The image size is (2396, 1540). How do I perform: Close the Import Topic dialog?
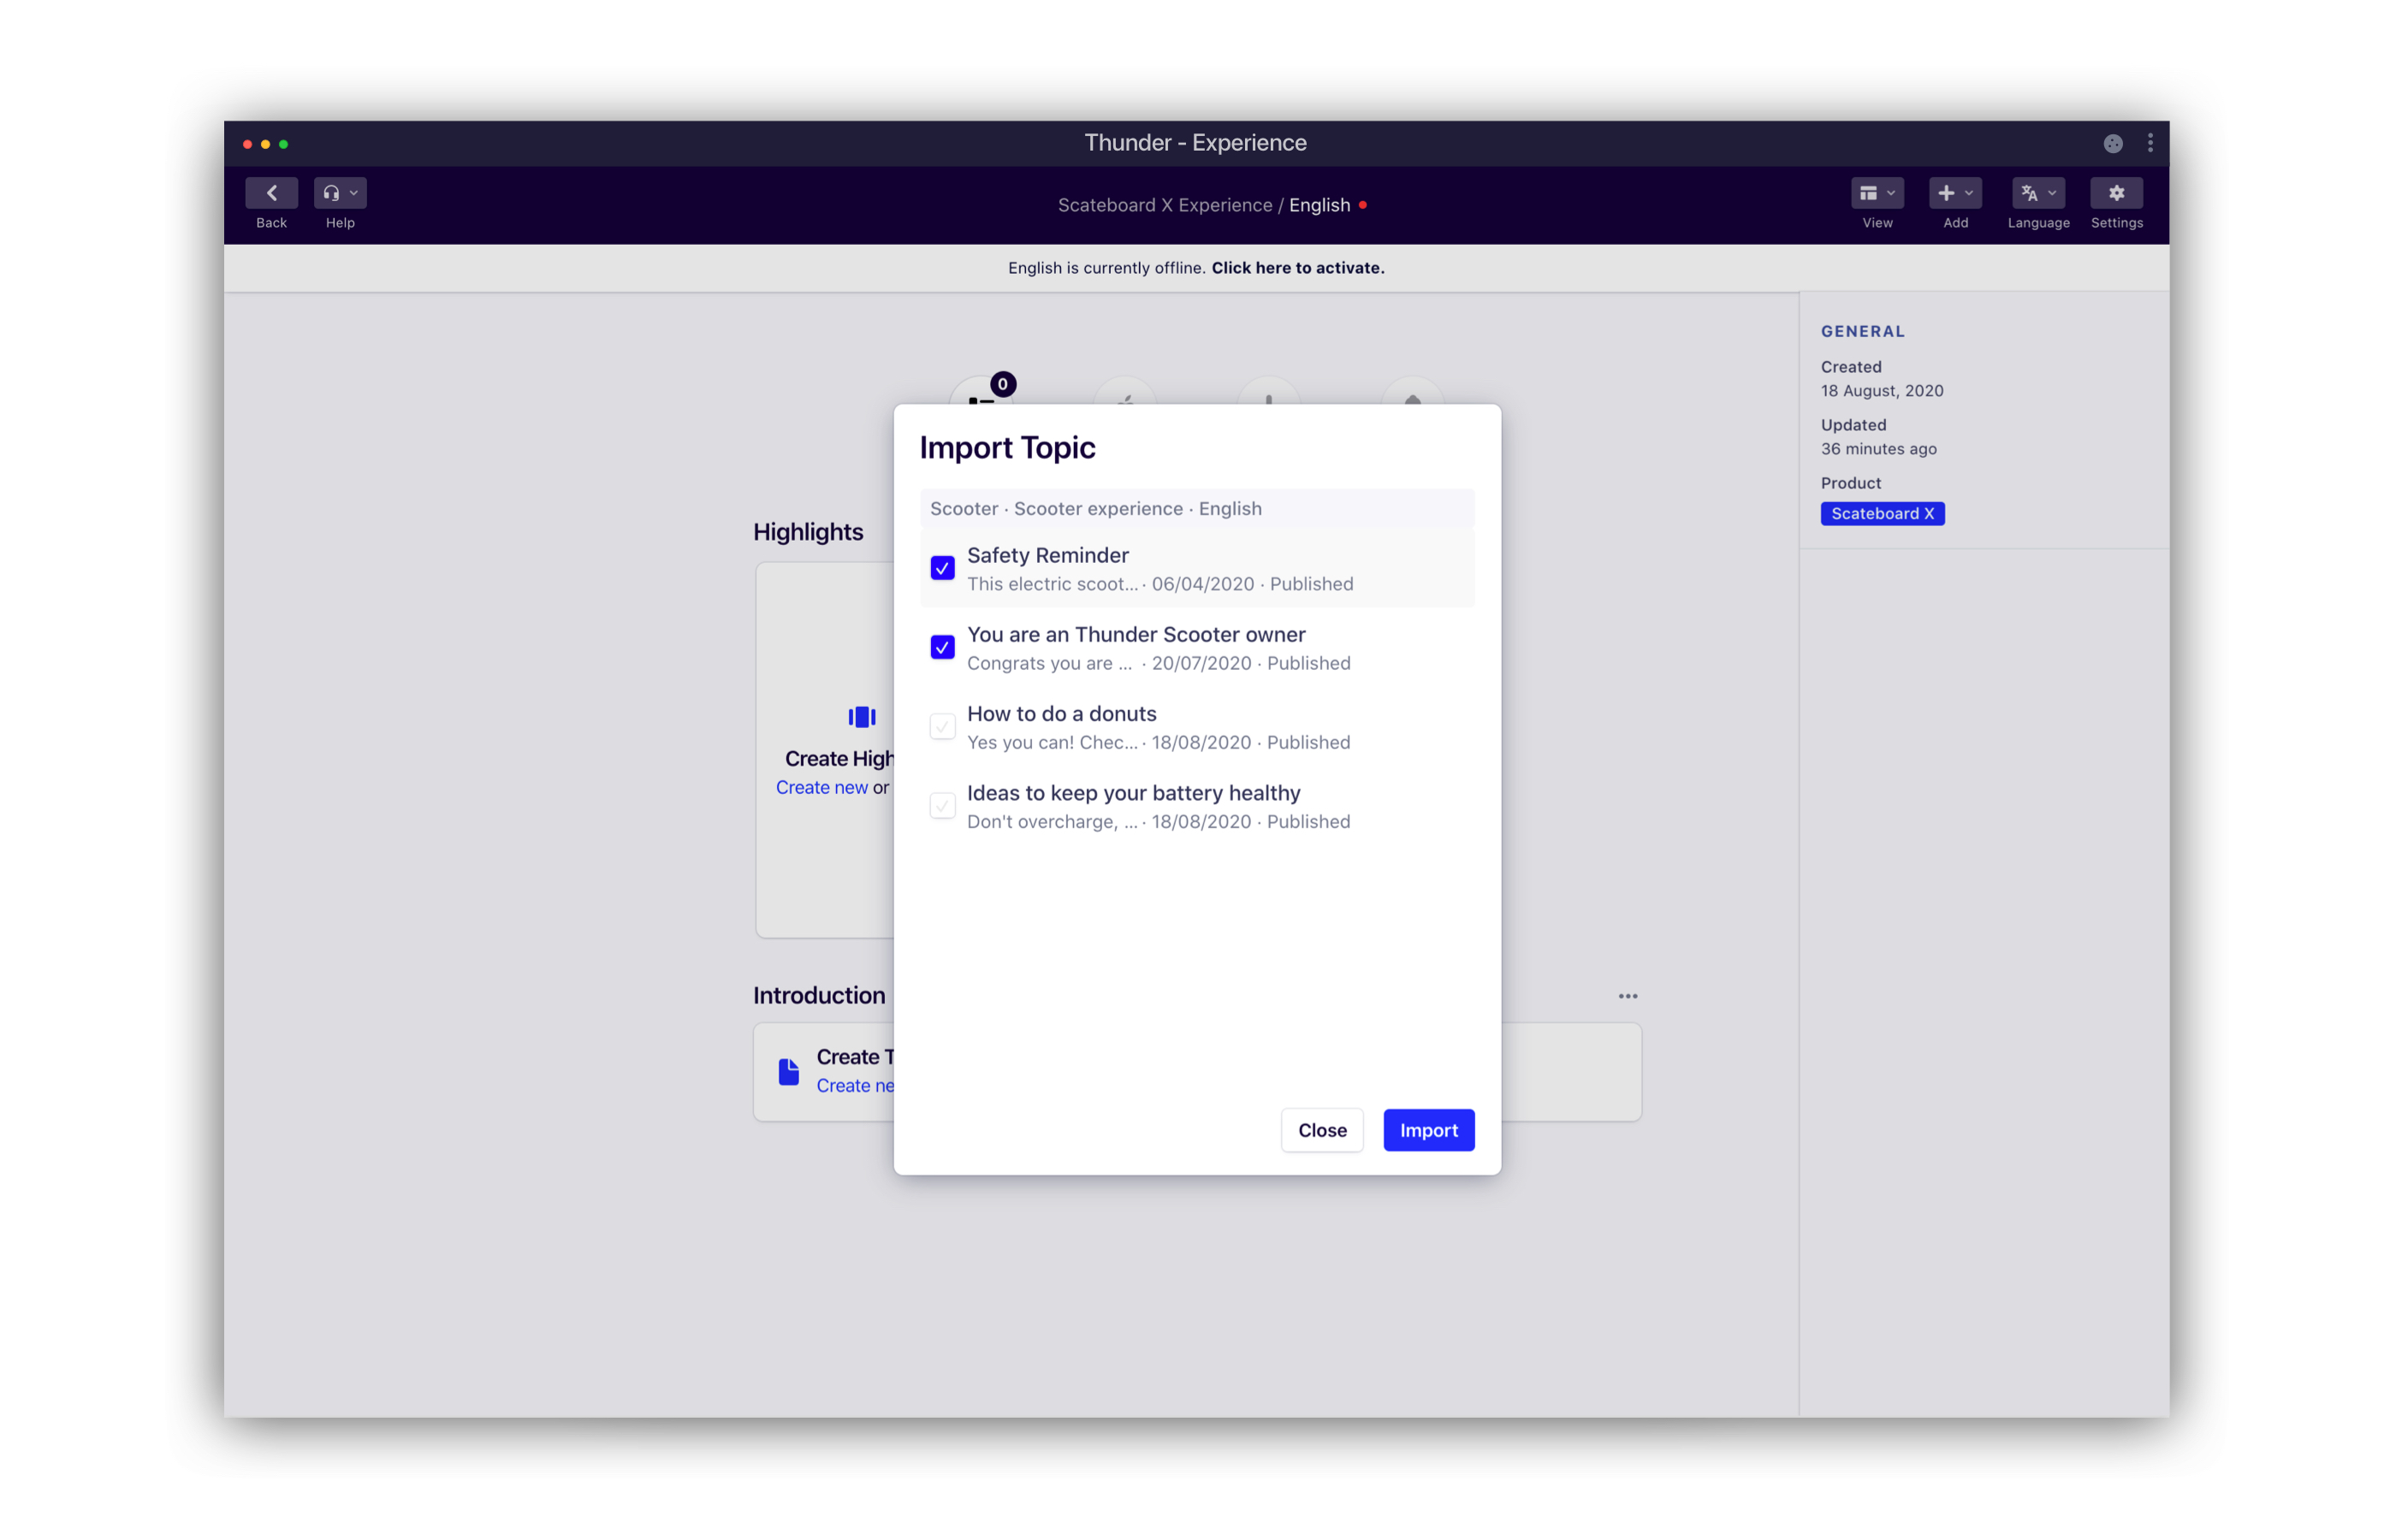(1321, 1130)
